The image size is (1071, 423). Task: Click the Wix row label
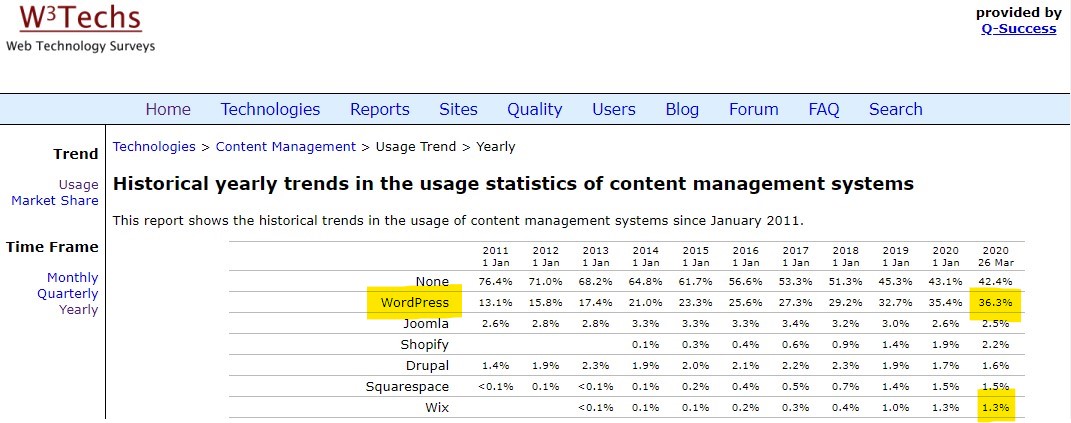coord(437,407)
